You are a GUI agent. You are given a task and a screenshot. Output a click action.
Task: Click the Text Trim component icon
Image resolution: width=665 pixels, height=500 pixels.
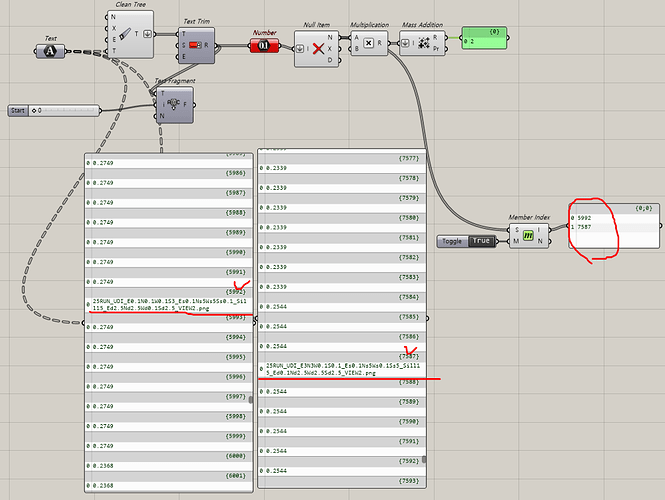click(x=195, y=45)
